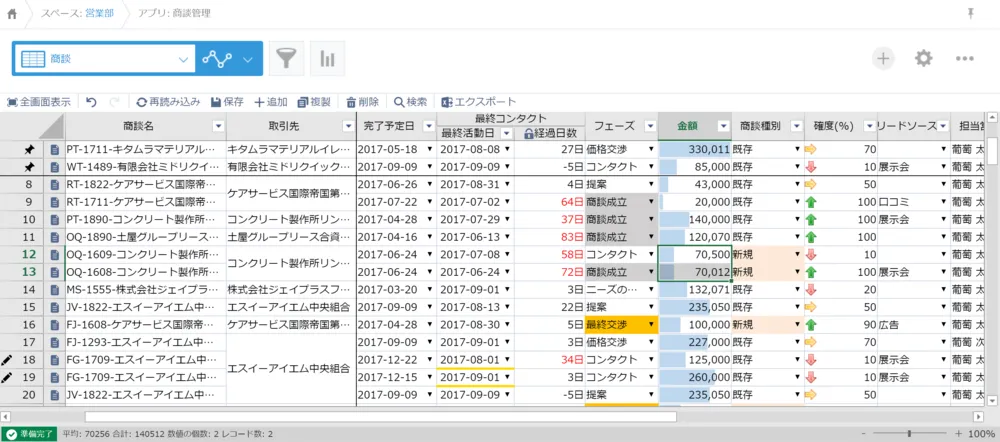Toggle the pin icon at top right
The width and height of the screenshot is (1000, 442).
(970, 13)
